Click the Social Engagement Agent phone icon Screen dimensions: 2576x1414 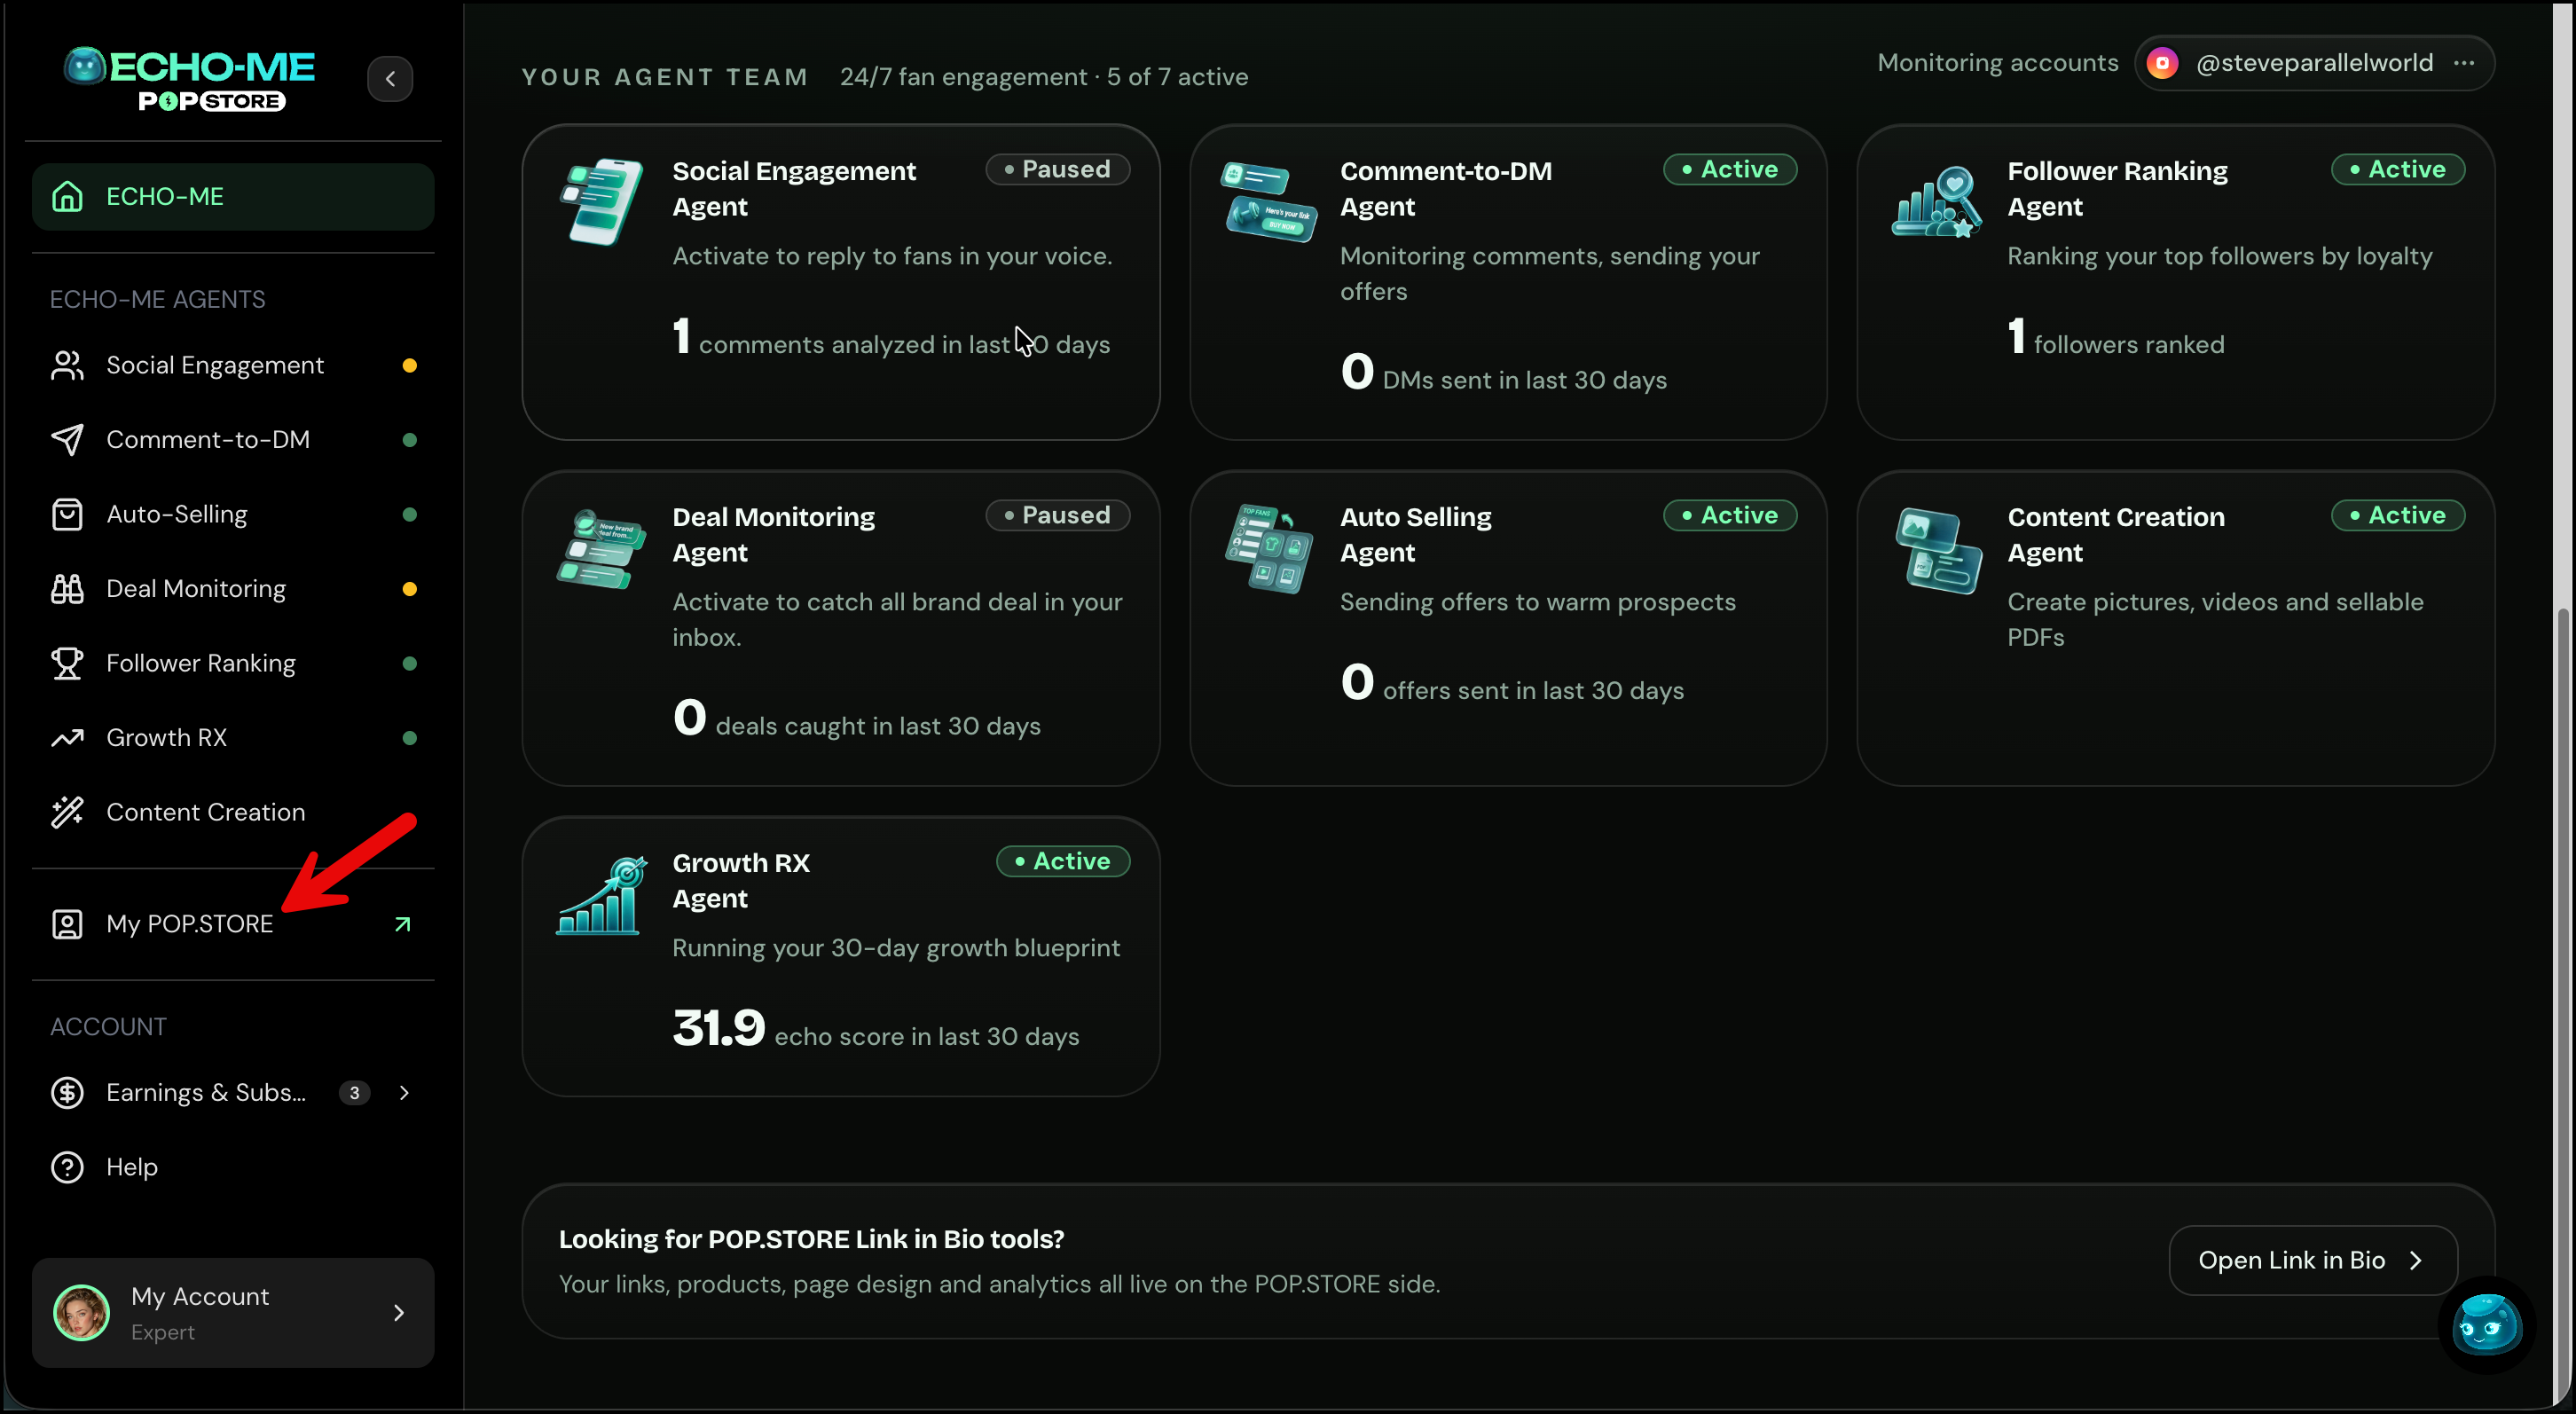[601, 201]
